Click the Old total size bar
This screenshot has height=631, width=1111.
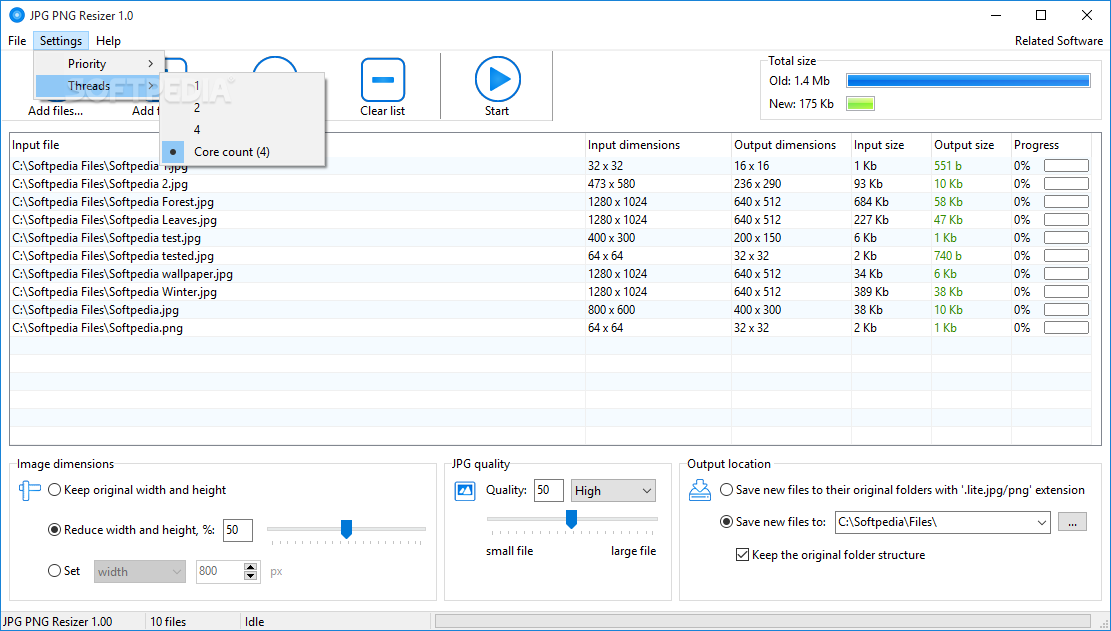tap(969, 81)
